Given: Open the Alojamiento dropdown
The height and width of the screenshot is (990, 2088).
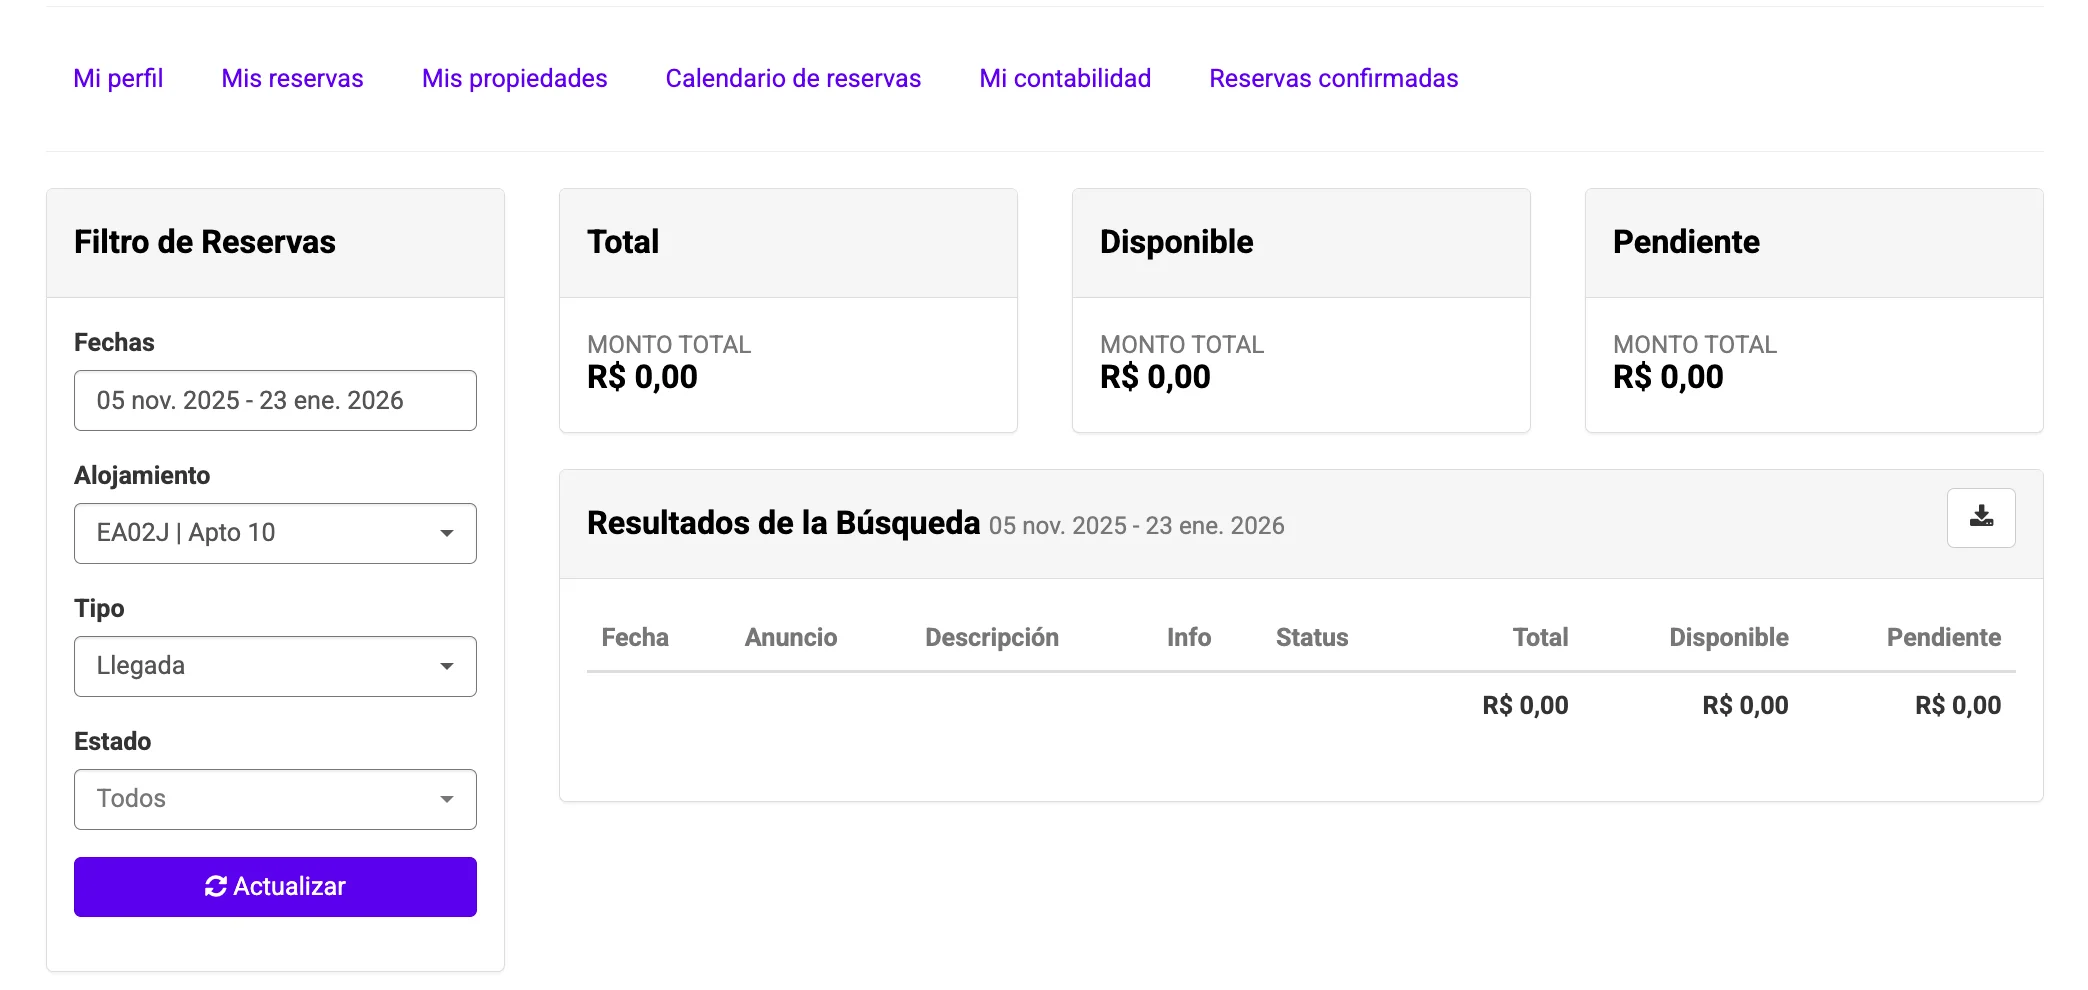Looking at the screenshot, I should pyautogui.click(x=275, y=533).
